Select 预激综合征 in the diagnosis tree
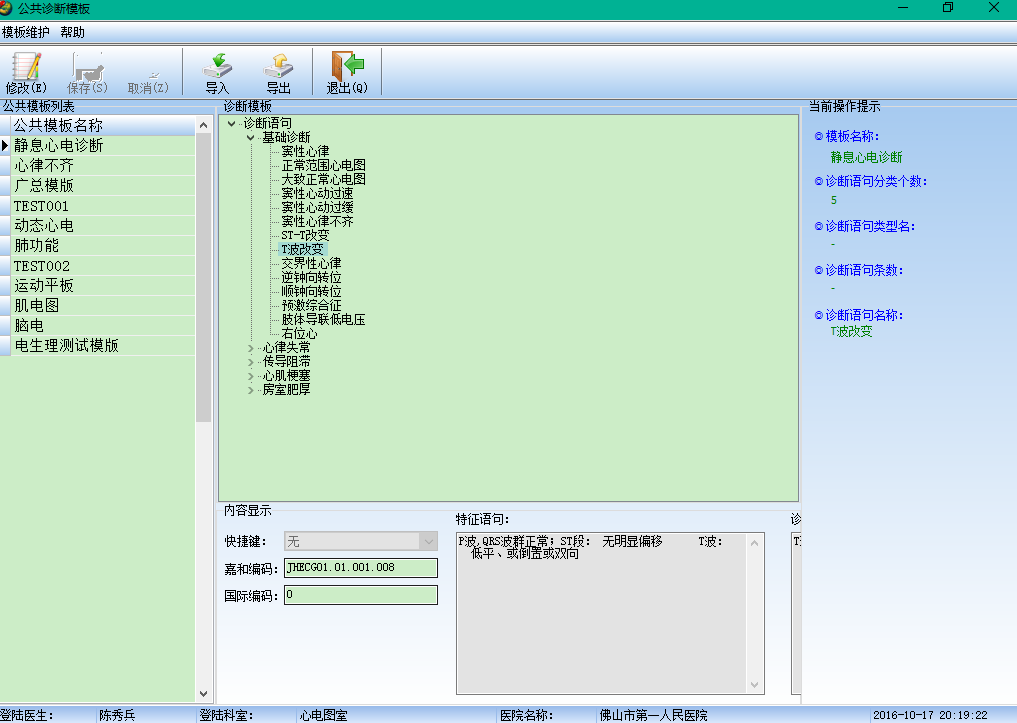Image resolution: width=1017 pixels, height=723 pixels. click(x=311, y=305)
